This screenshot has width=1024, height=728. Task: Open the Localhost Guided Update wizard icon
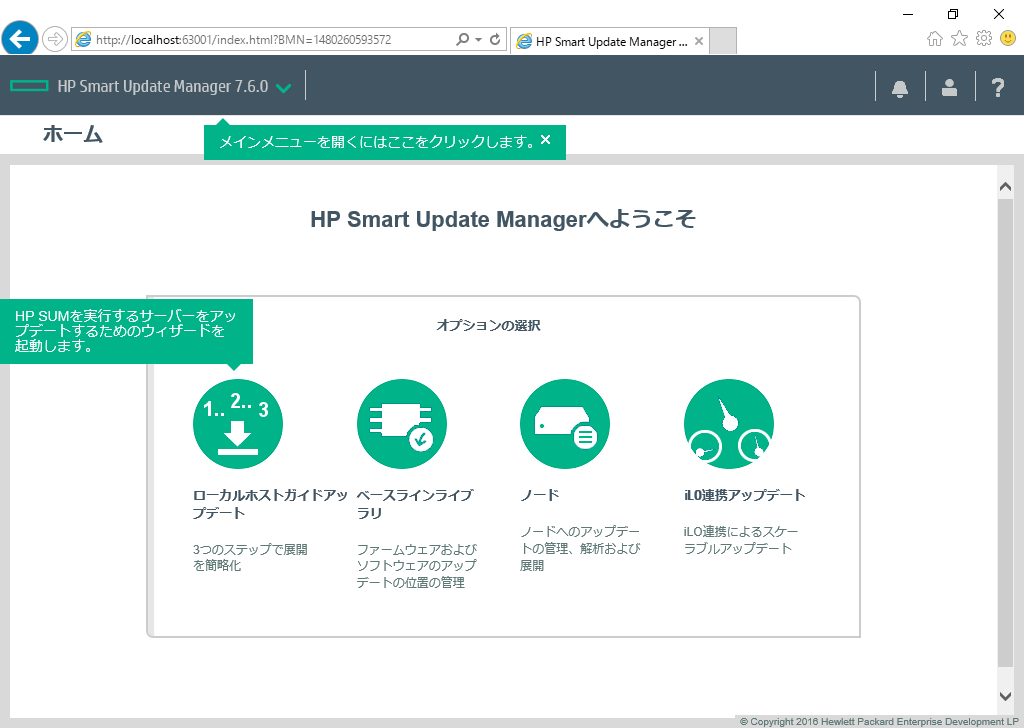click(x=238, y=424)
